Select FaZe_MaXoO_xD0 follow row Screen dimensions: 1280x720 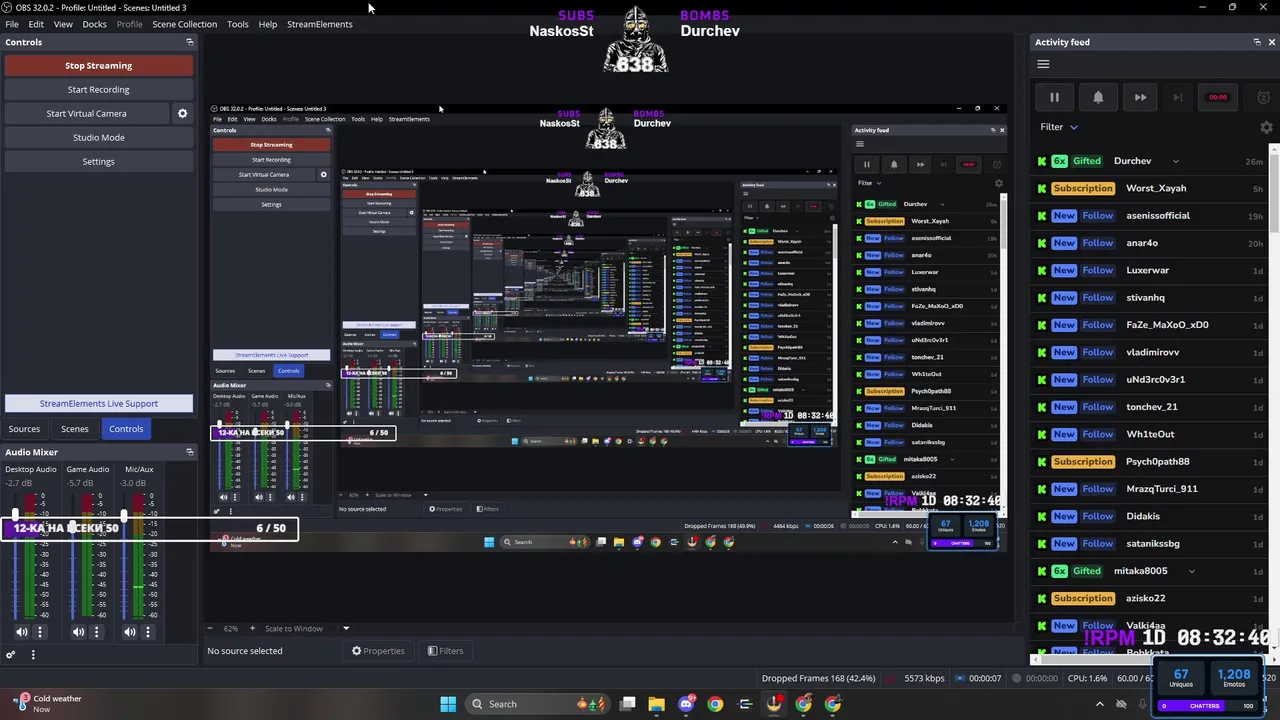[x=1150, y=325]
